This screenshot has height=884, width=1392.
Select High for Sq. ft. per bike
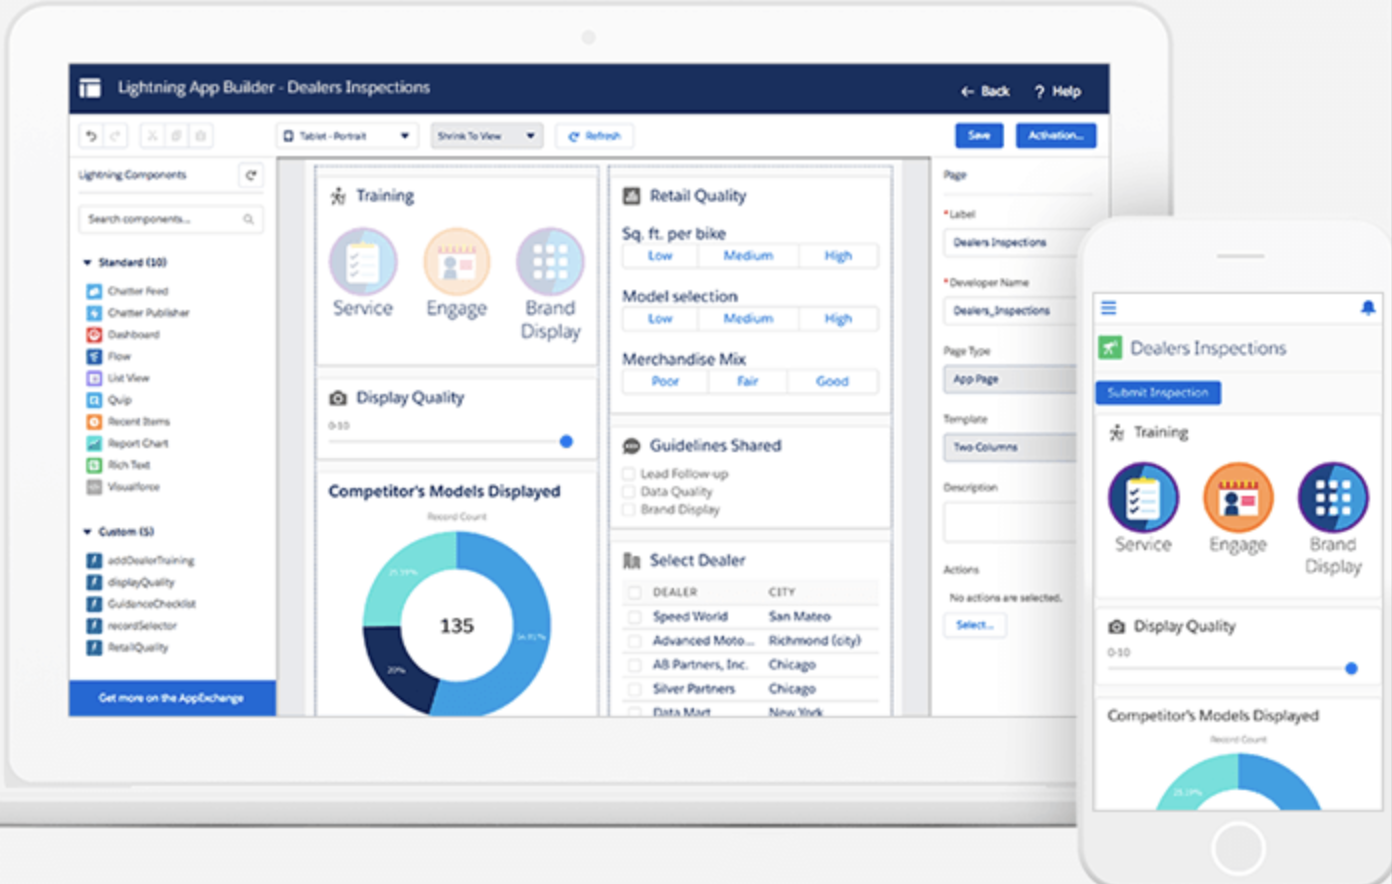[838, 256]
